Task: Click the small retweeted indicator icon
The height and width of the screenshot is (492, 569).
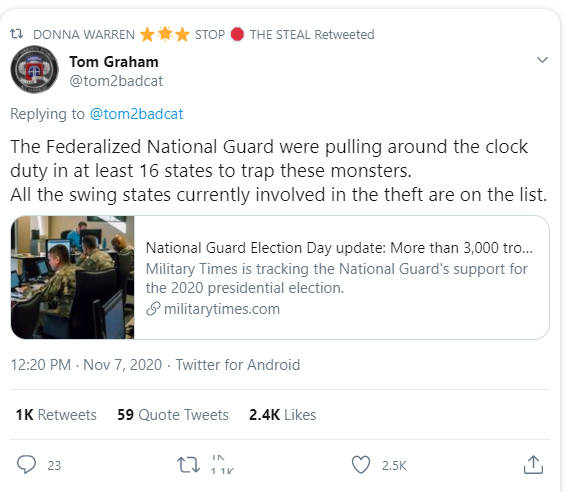Action: point(16,34)
